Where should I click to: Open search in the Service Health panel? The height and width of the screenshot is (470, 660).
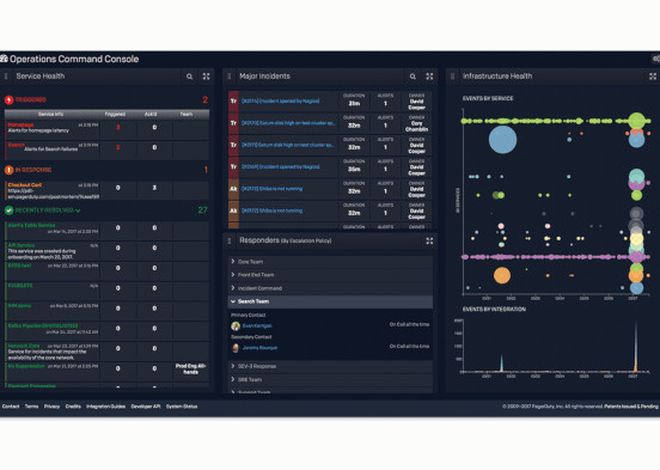point(189,77)
